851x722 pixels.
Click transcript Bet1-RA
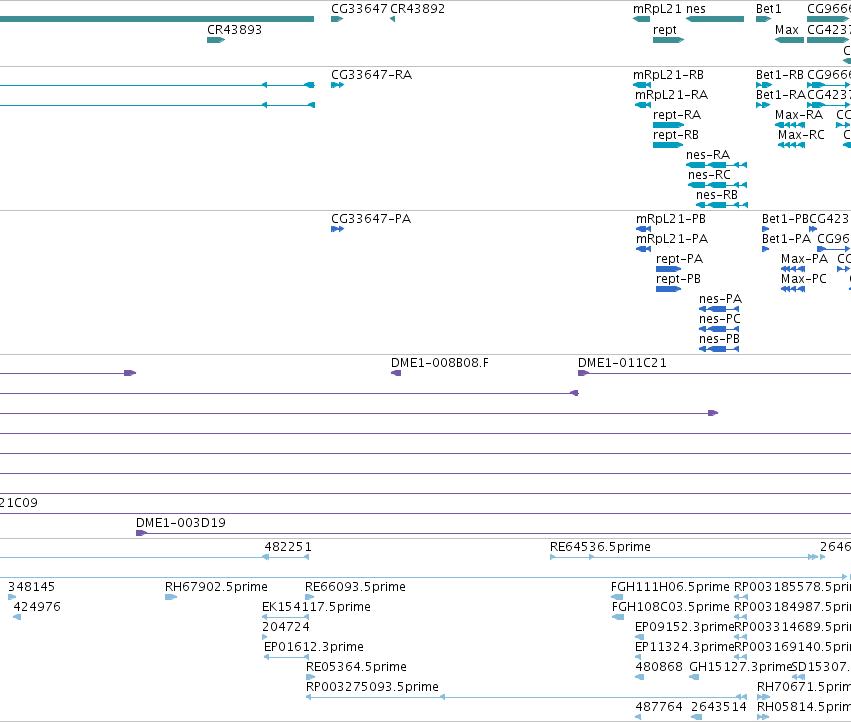pyautogui.click(x=764, y=105)
